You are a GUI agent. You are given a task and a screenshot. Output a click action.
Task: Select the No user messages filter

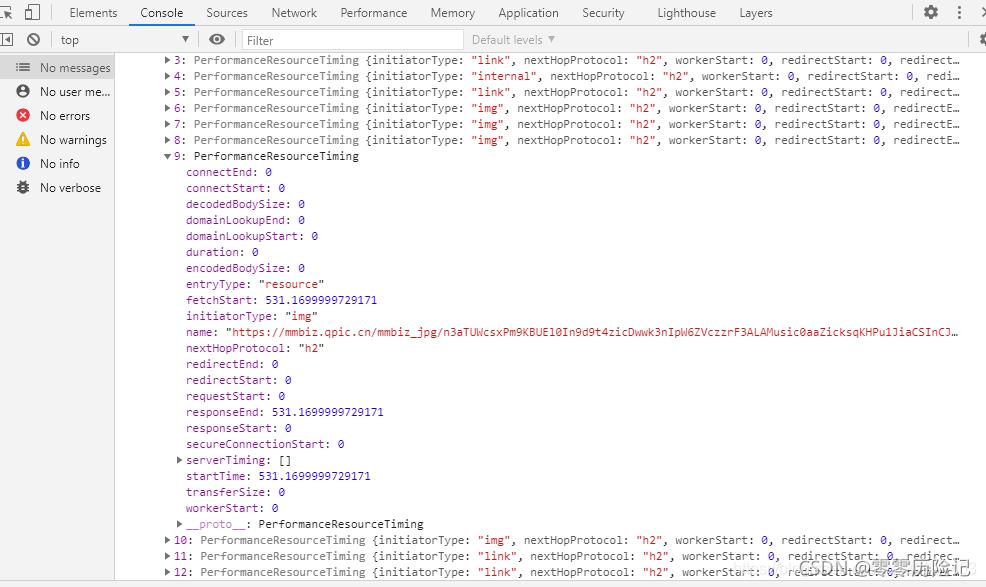(57, 91)
